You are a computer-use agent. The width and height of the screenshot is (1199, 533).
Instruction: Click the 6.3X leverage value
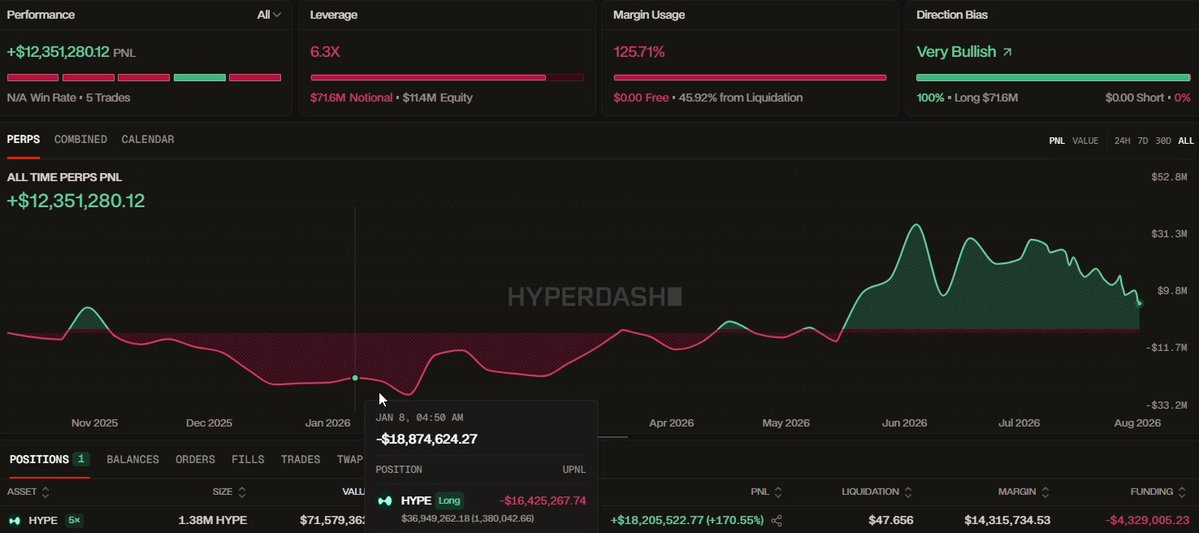pos(325,52)
